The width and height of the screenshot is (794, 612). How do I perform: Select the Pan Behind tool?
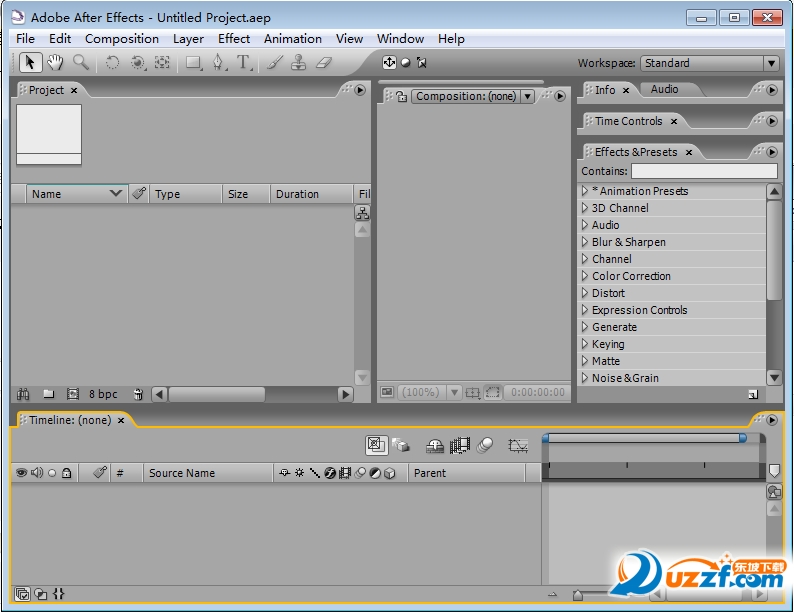[x=162, y=63]
